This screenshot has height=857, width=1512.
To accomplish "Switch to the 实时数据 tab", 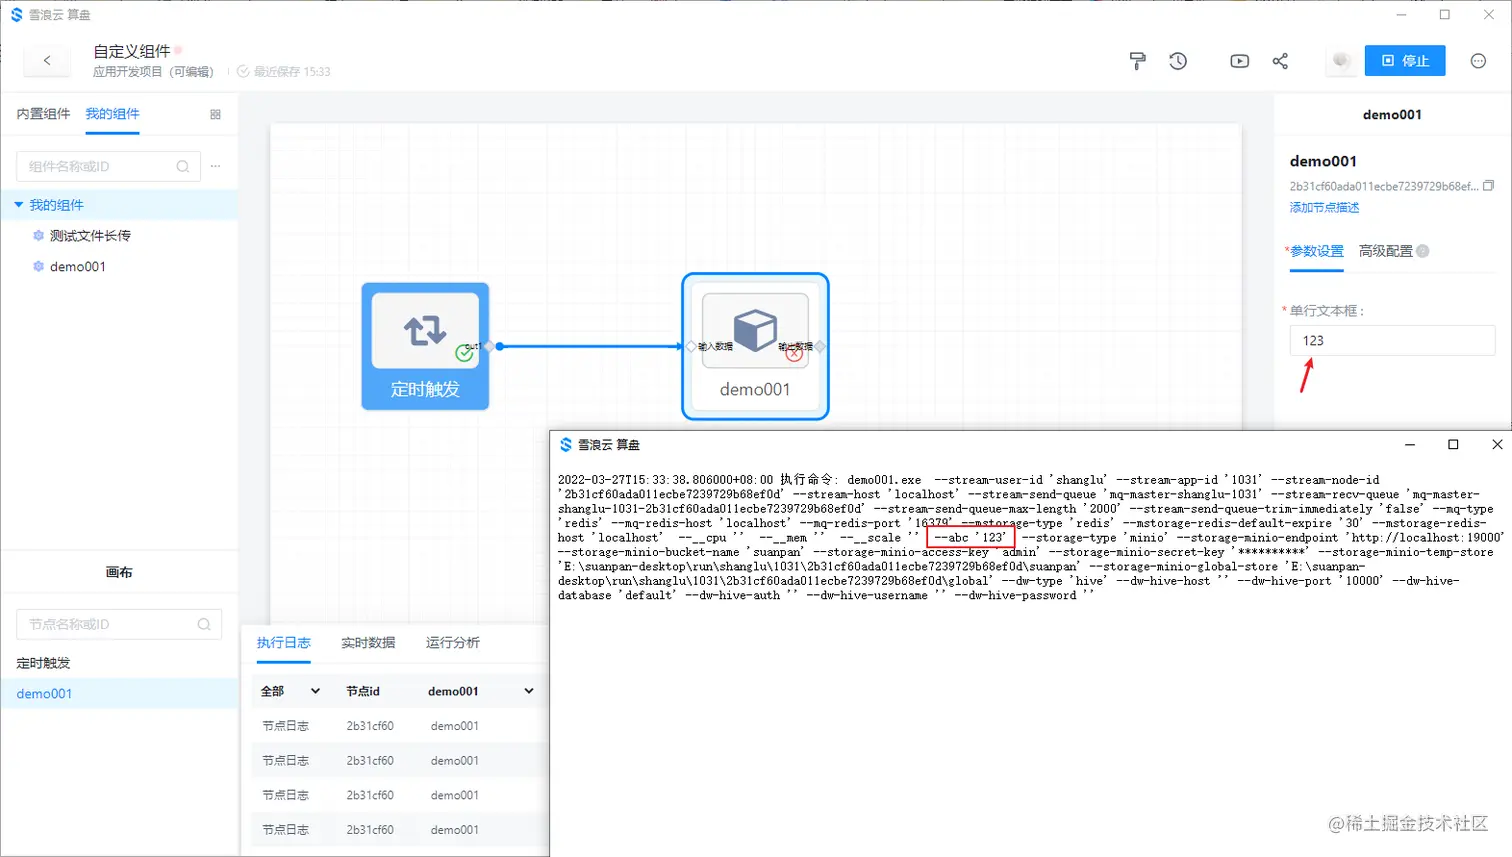I will click(368, 643).
